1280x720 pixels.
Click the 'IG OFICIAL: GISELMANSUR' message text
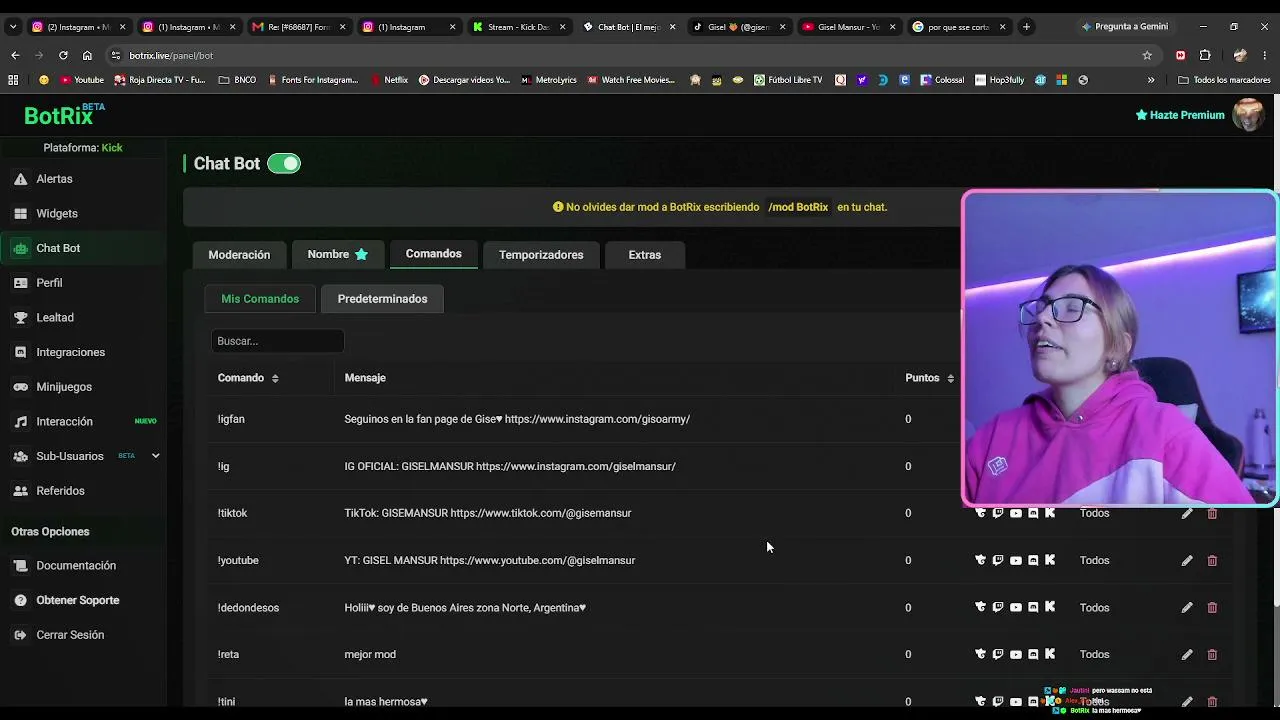(510, 466)
